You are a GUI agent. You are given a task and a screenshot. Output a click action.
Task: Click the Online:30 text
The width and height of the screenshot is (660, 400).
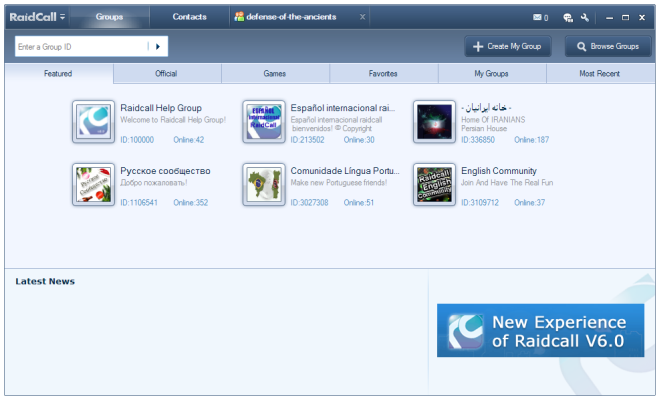[x=359, y=140]
